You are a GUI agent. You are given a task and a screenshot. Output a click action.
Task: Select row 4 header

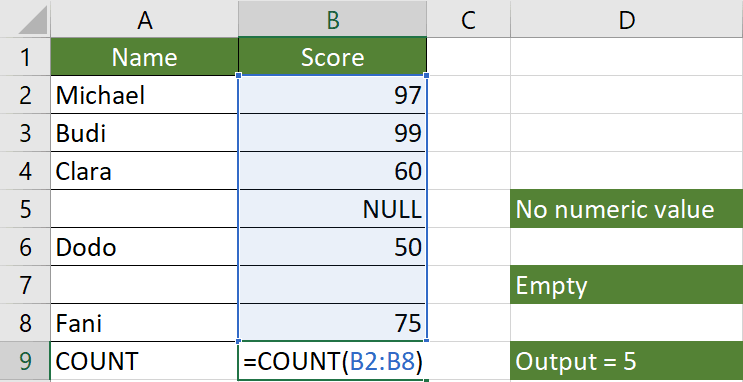[25, 171]
